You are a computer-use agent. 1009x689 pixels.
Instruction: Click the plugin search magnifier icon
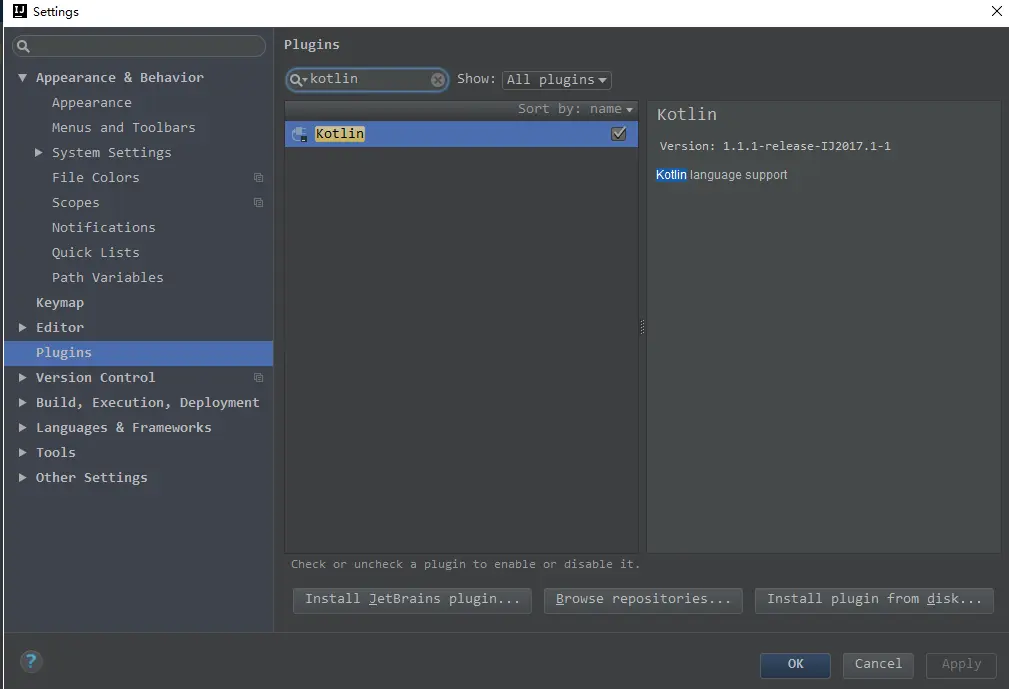tap(297, 80)
